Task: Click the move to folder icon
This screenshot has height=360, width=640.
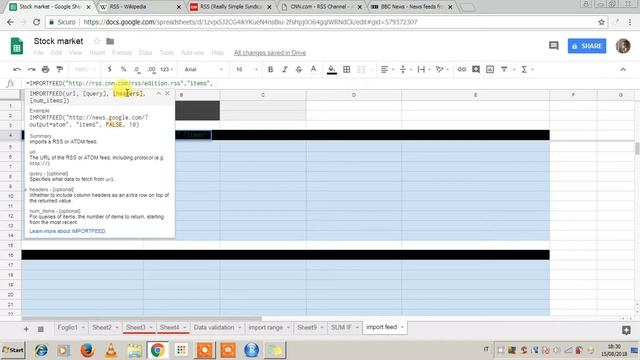Action: [x=110, y=41]
